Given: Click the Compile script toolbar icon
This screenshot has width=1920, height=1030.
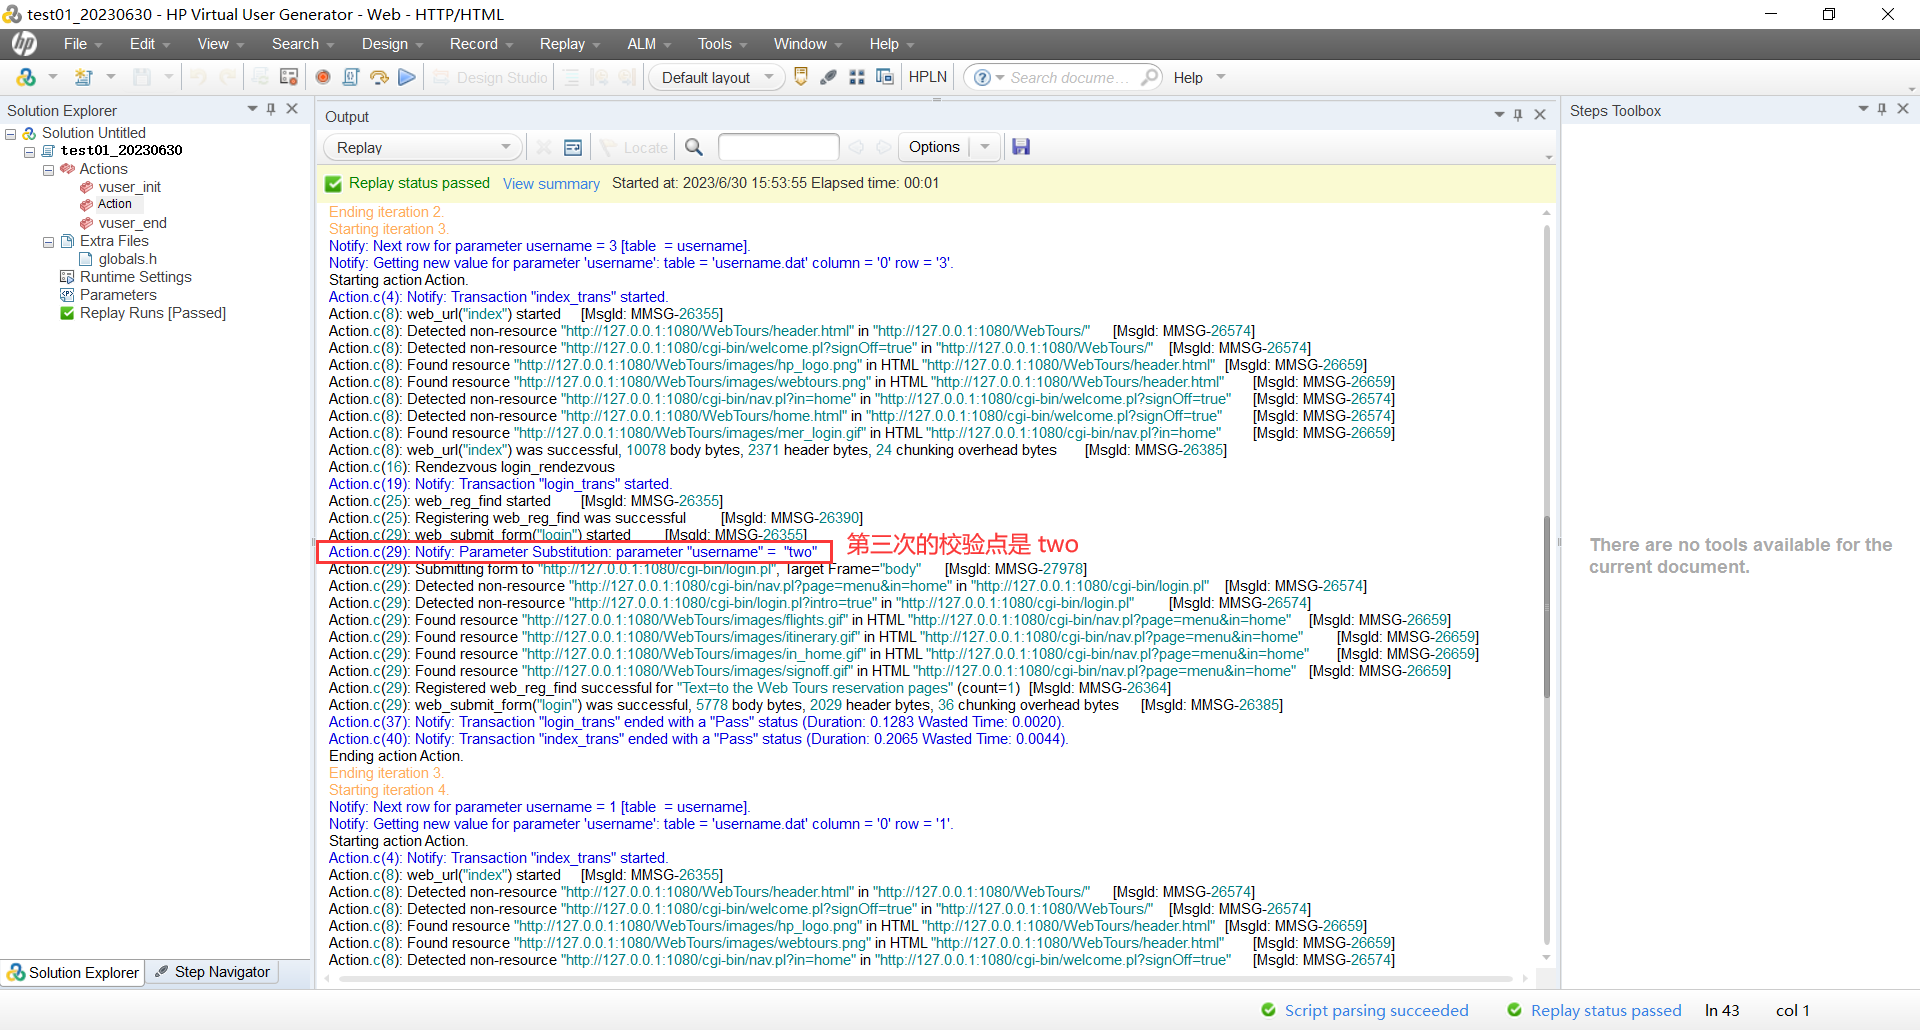Looking at the screenshot, I should [351, 77].
